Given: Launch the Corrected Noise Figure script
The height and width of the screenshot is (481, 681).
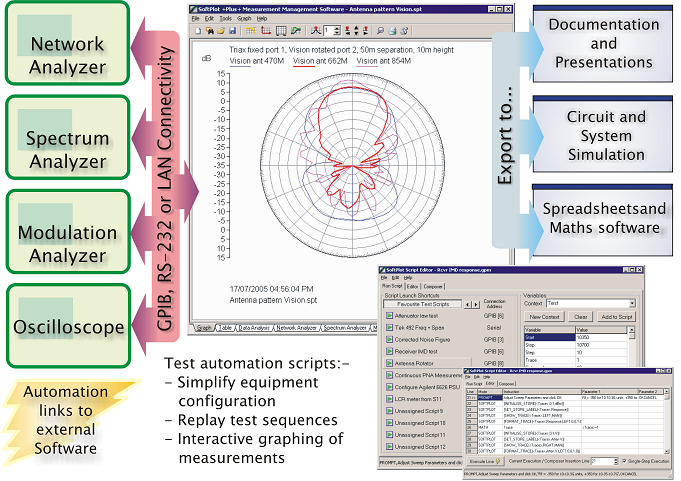Looking at the screenshot, I should tap(389, 339).
